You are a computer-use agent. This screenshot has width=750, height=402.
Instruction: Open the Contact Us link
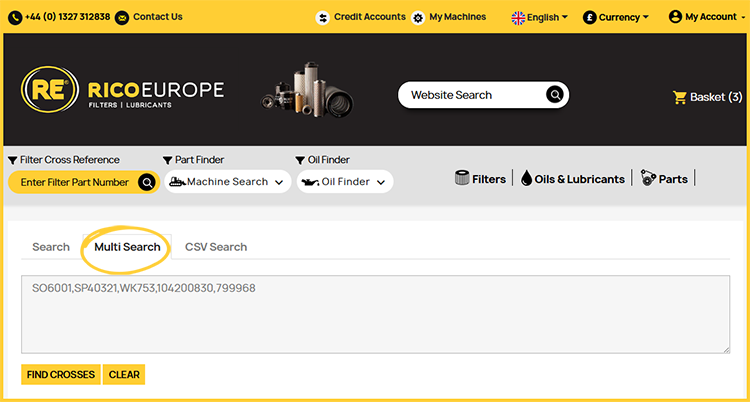157,17
